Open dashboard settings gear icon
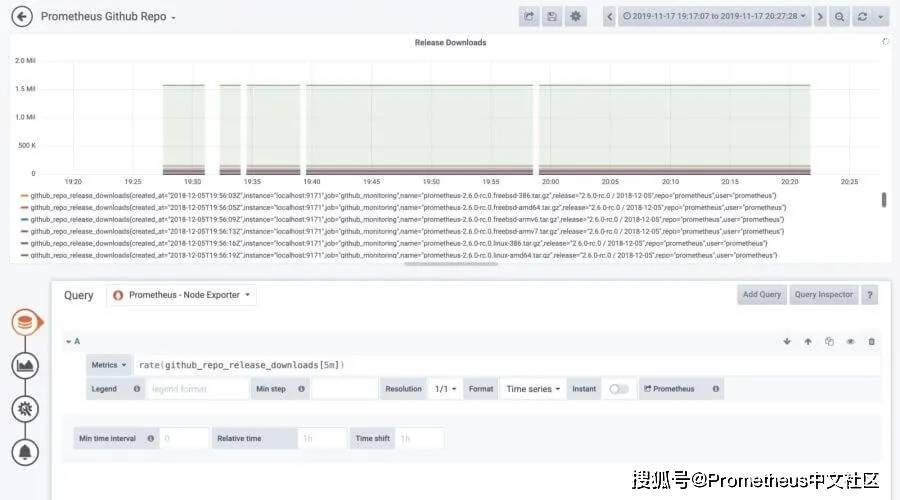 coord(576,17)
